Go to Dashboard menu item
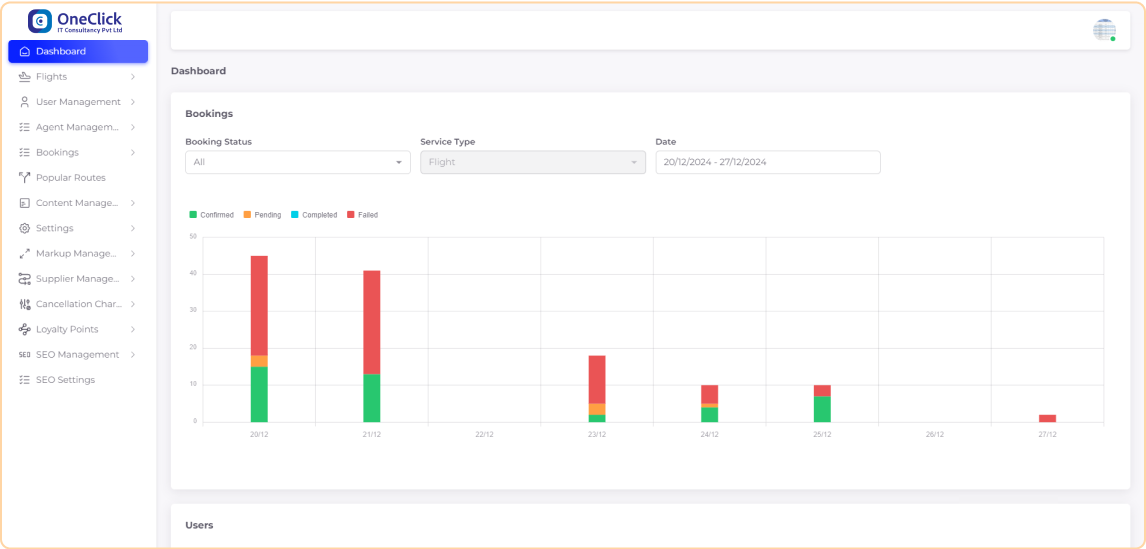The image size is (1146, 549). click(78, 52)
